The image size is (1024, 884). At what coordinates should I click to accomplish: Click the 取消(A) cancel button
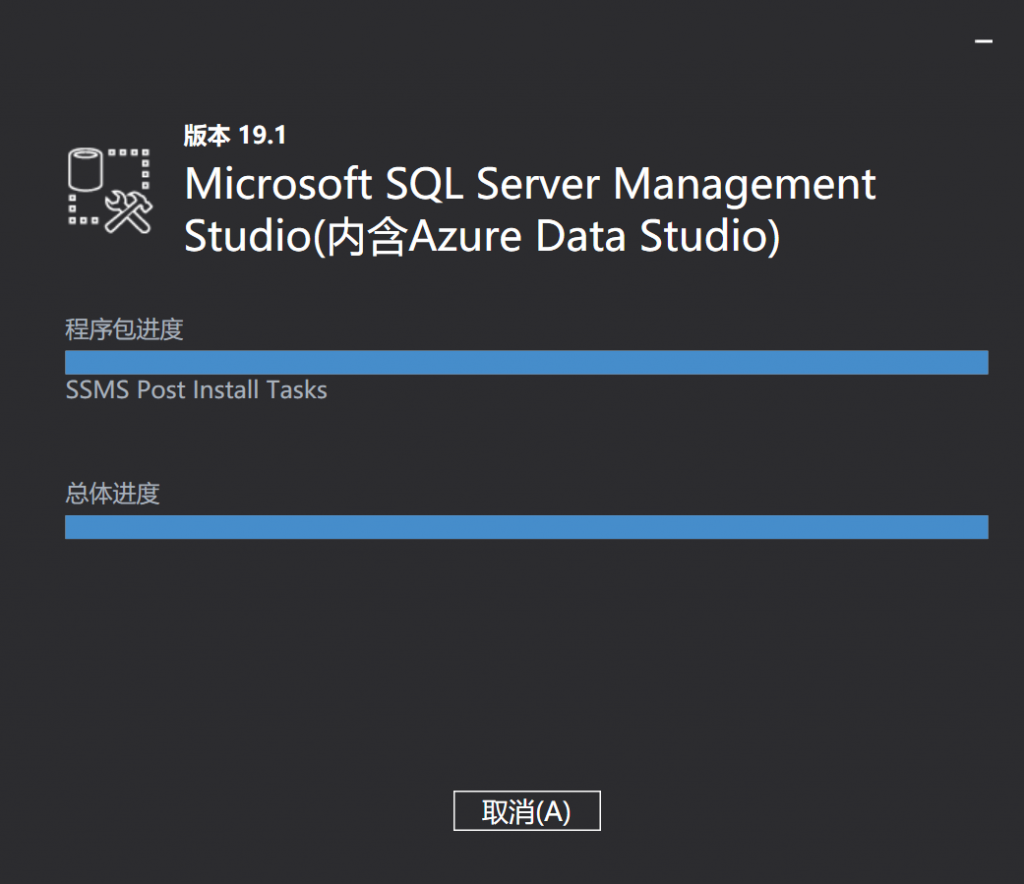(526, 811)
